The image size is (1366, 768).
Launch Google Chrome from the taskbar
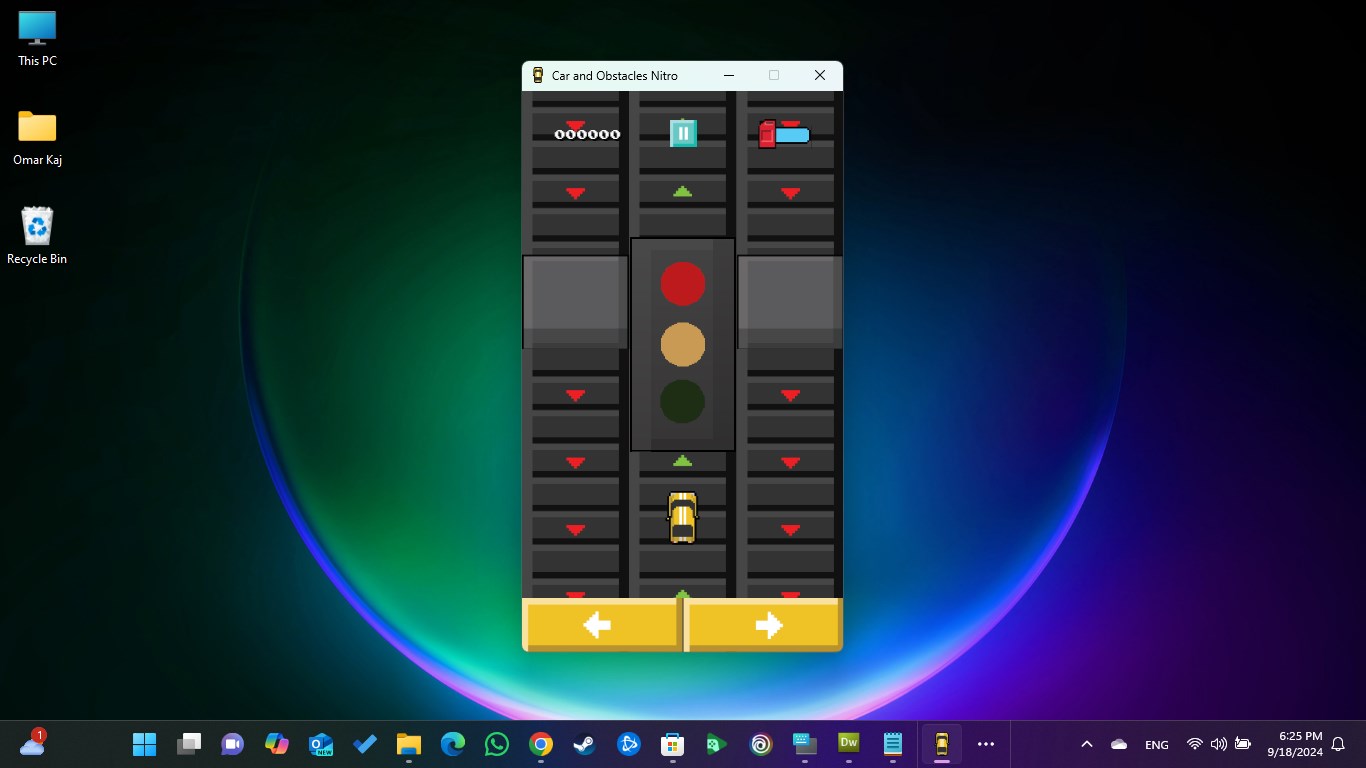pyautogui.click(x=540, y=744)
